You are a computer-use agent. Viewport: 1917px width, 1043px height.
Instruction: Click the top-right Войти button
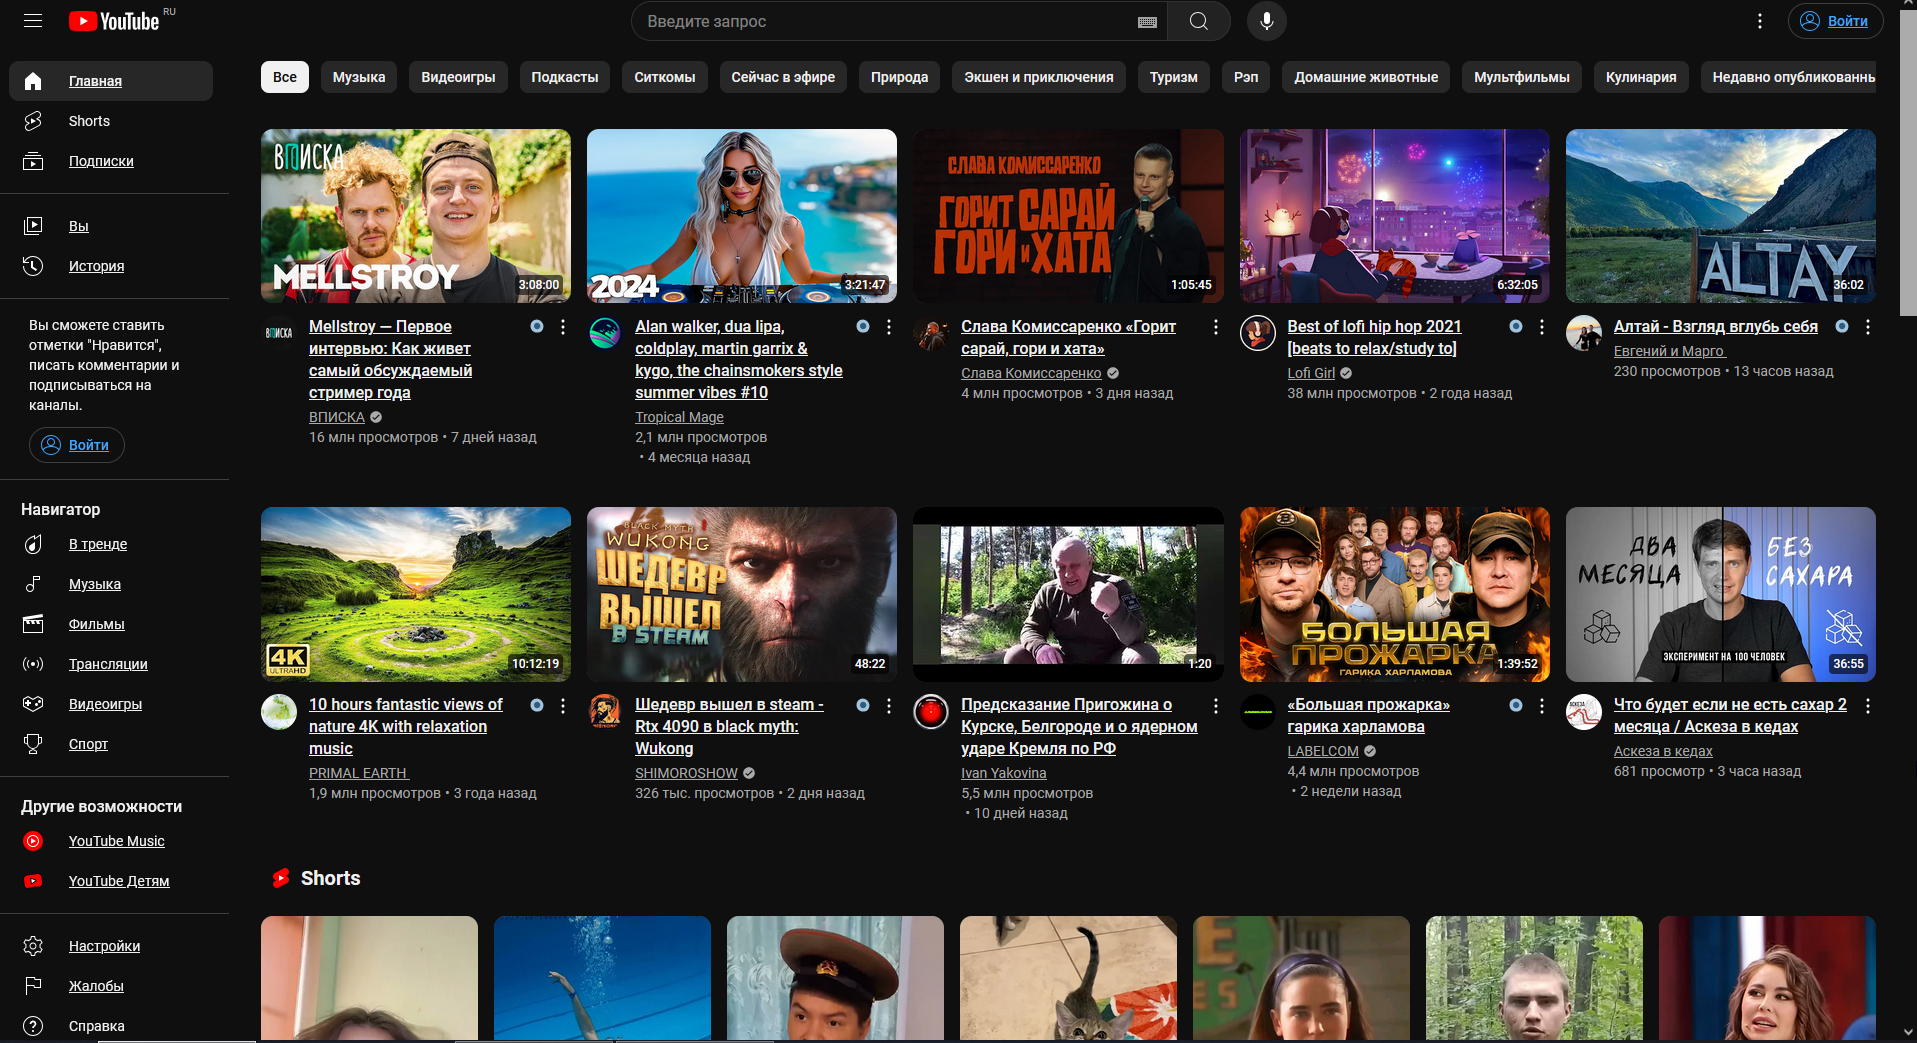click(x=1835, y=21)
